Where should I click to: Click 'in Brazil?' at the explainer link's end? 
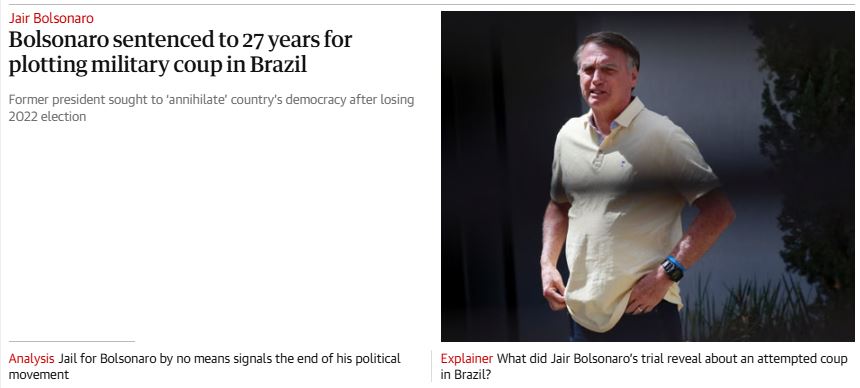(466, 375)
